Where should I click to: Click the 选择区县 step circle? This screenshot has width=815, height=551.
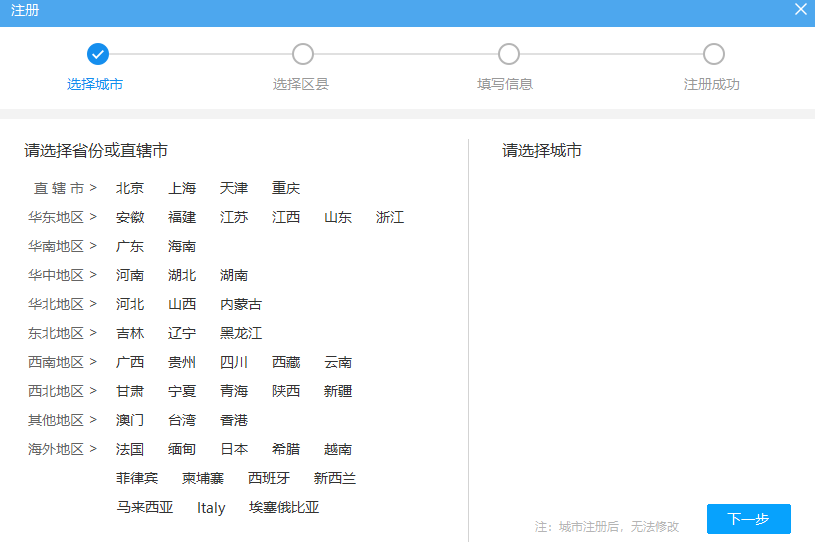click(x=303, y=54)
